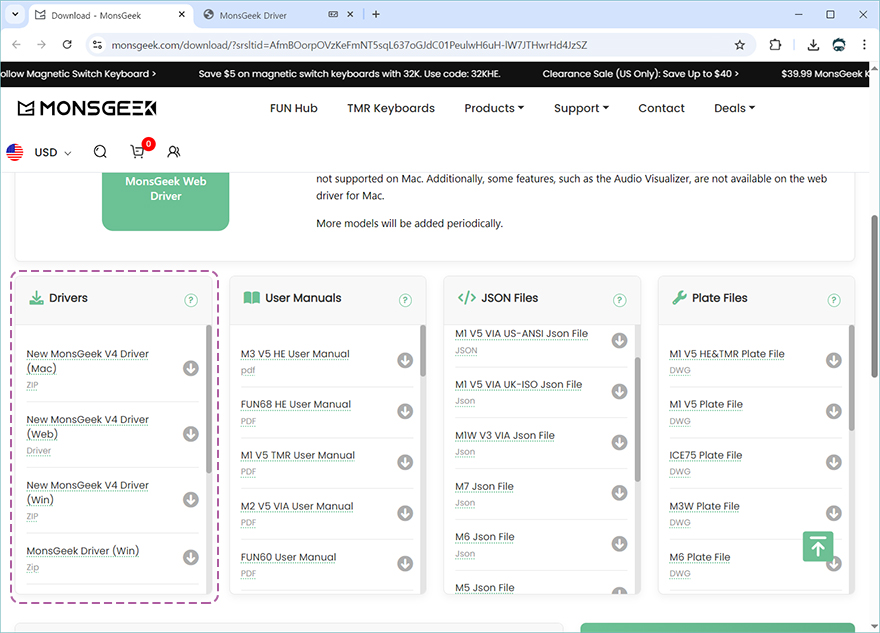Expand the Deals dropdown menu
Screen dimensions: 880x633
pos(734,108)
